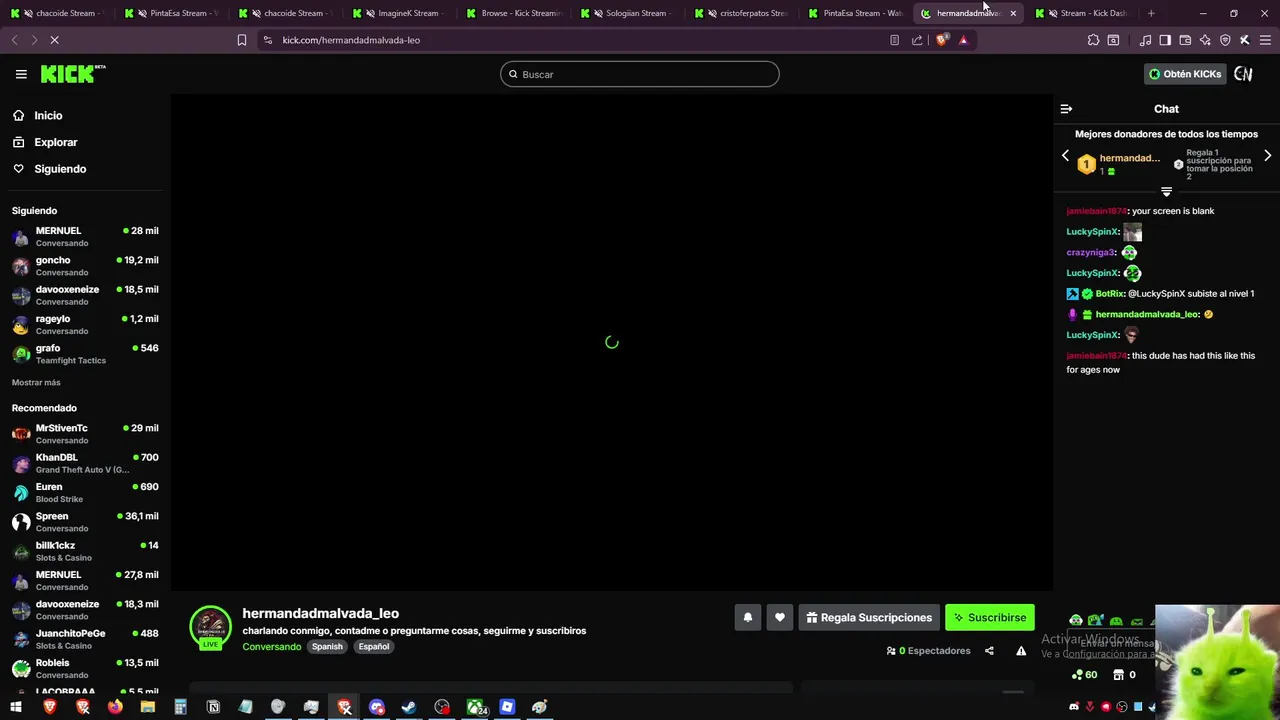Open followed channel grafo
The image size is (1280, 720).
[x=85, y=353]
